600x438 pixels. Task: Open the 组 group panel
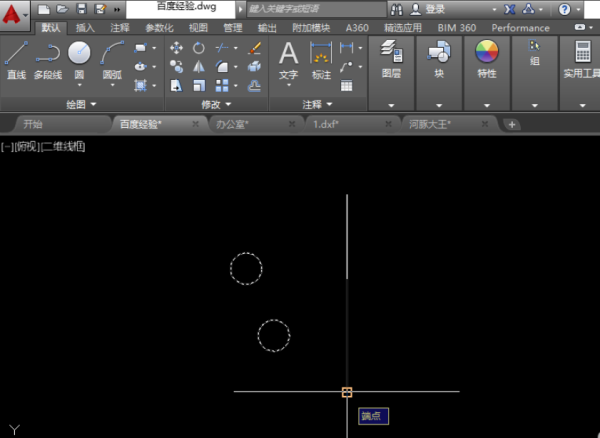[535, 53]
